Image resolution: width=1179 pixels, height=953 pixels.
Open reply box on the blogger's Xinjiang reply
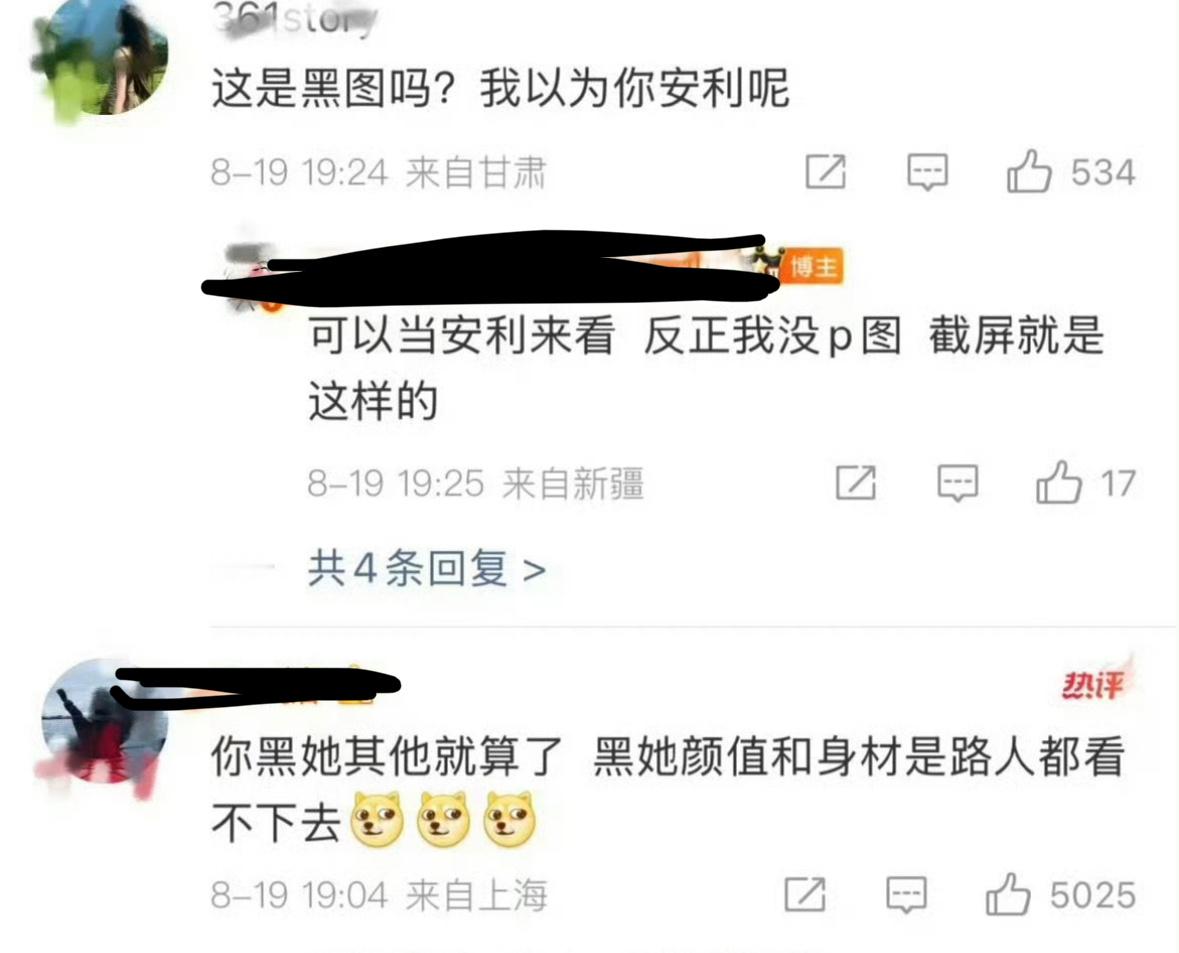click(957, 483)
